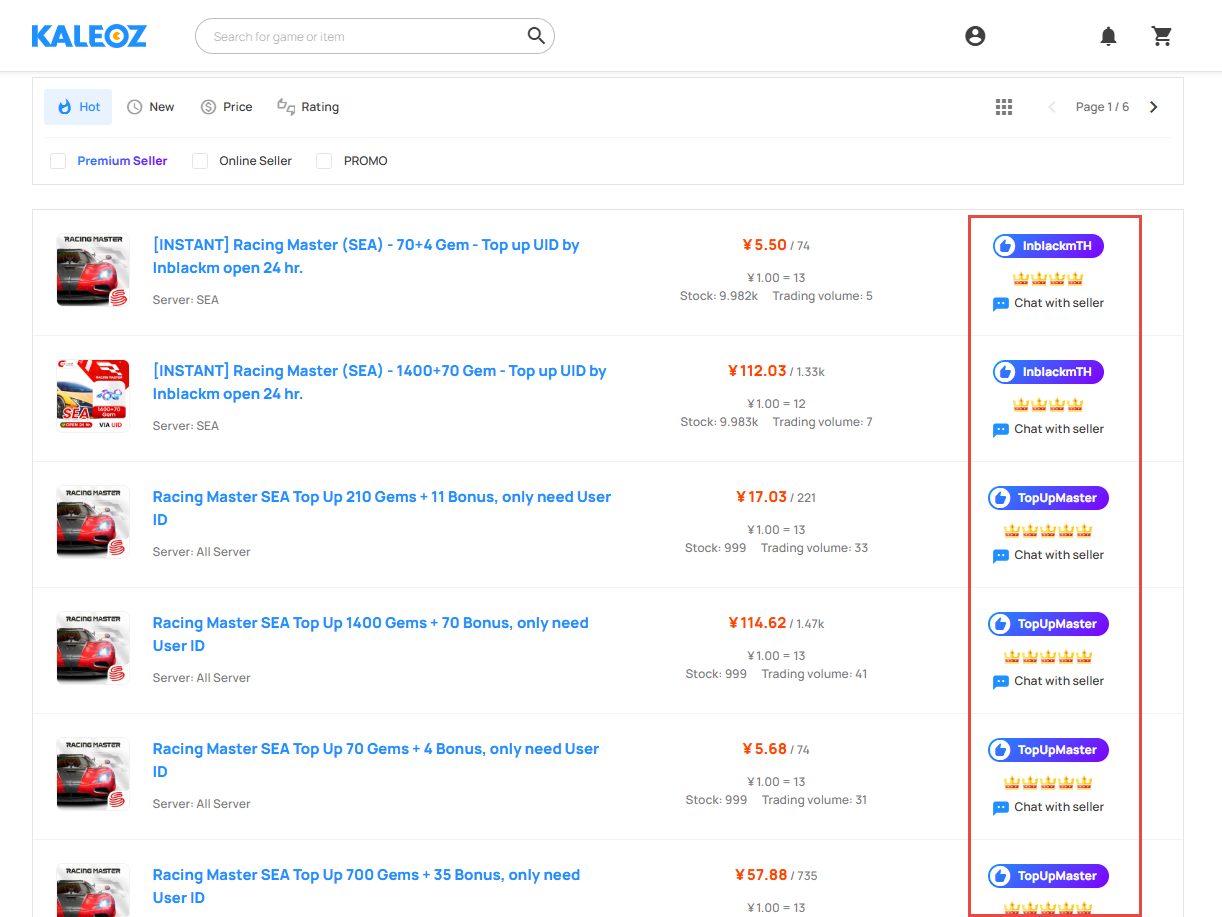Image resolution: width=1222 pixels, height=917 pixels.
Task: Click 'Trading volume: 41' text
Action: click(814, 674)
